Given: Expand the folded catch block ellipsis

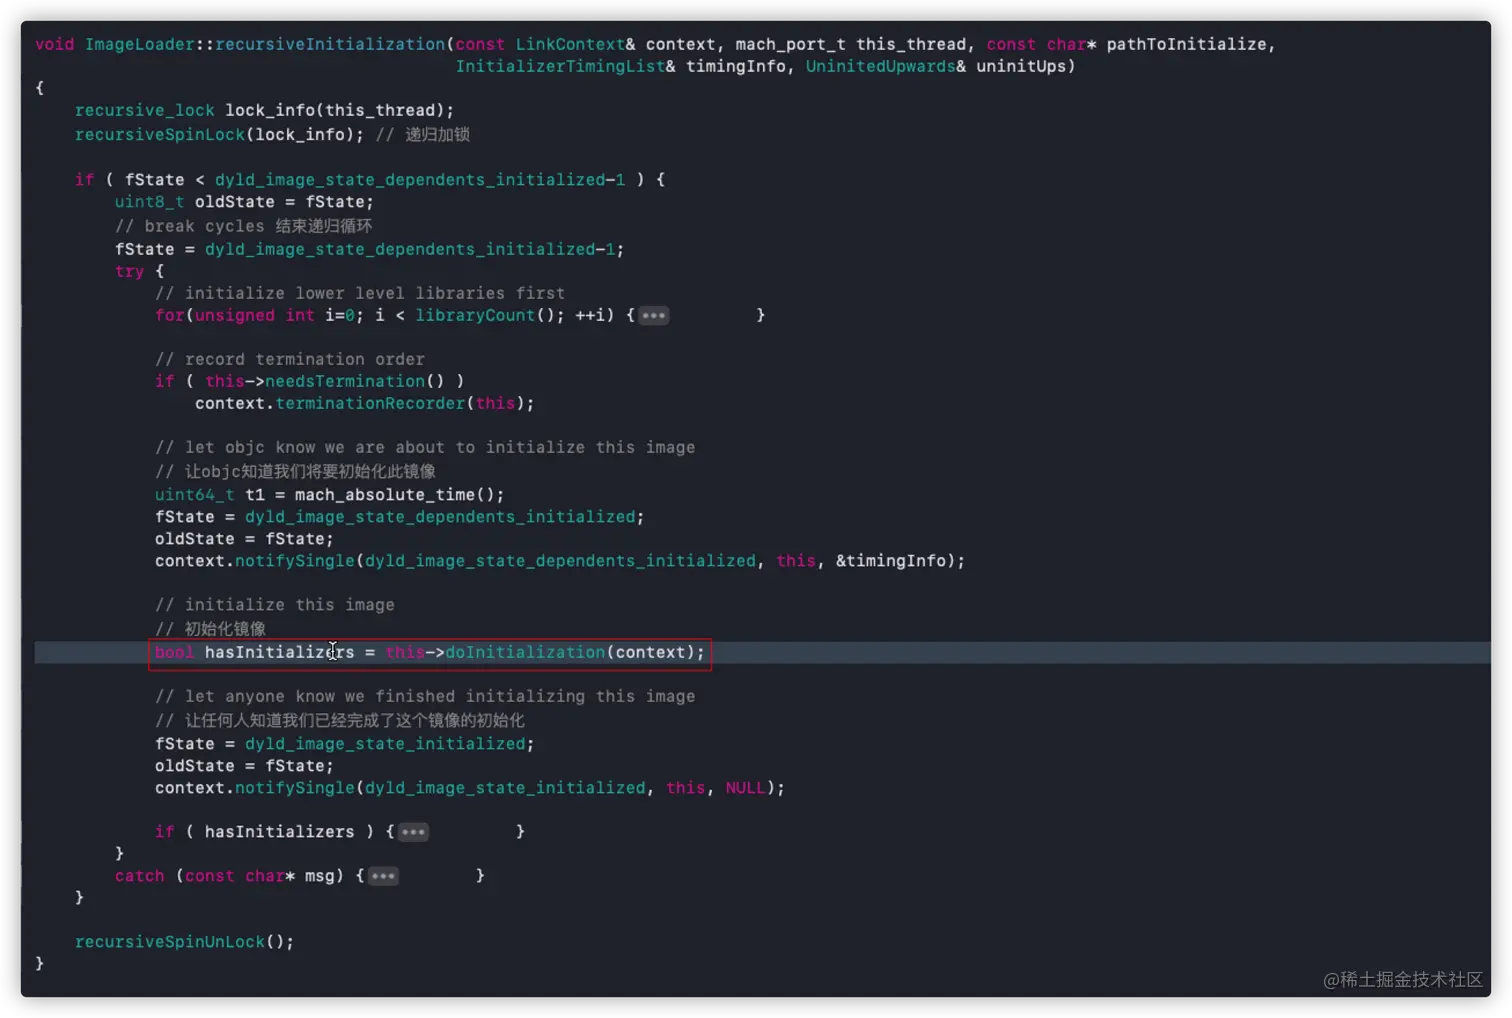Looking at the screenshot, I should pyautogui.click(x=383, y=876).
